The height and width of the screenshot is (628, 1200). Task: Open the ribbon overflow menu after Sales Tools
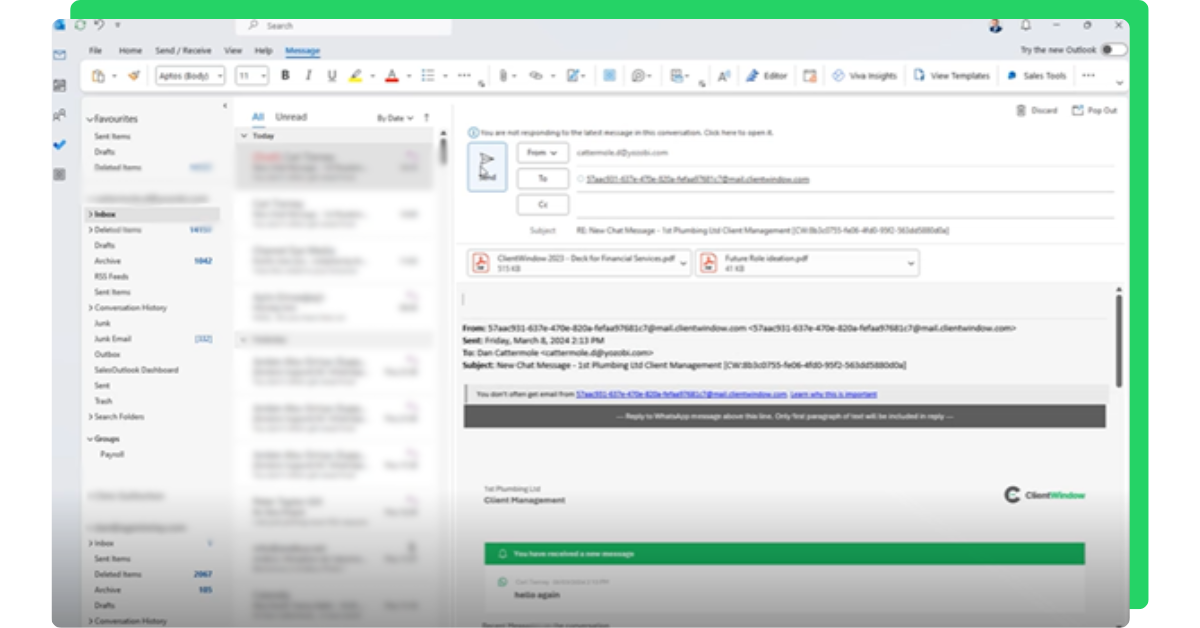pyautogui.click(x=1088, y=76)
